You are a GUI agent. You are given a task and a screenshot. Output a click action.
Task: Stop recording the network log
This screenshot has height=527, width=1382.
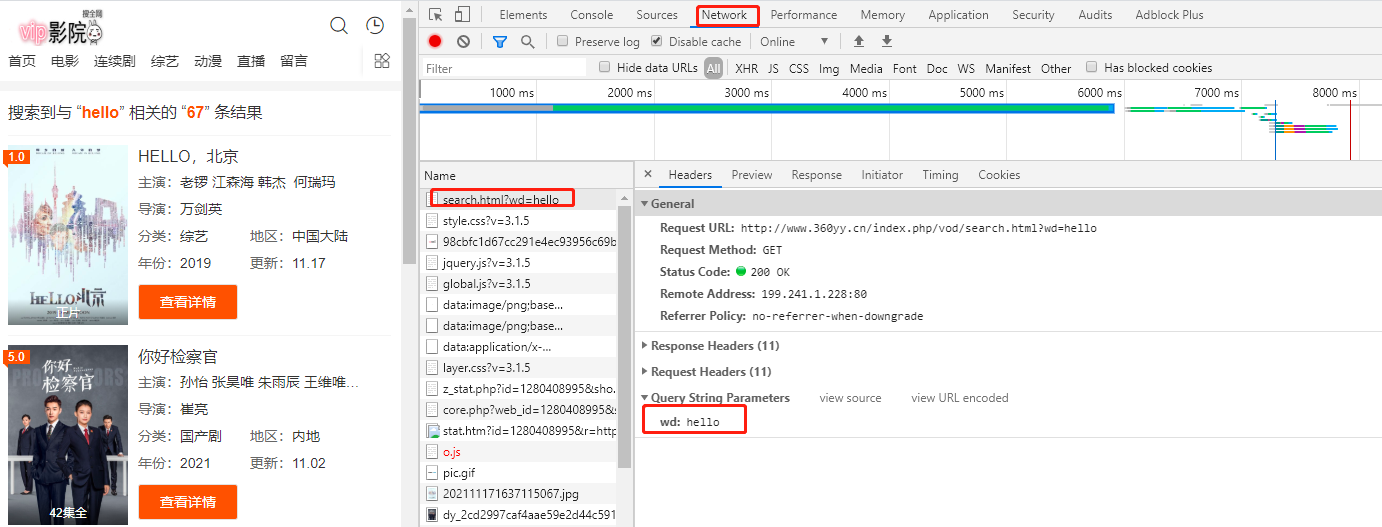coord(435,41)
